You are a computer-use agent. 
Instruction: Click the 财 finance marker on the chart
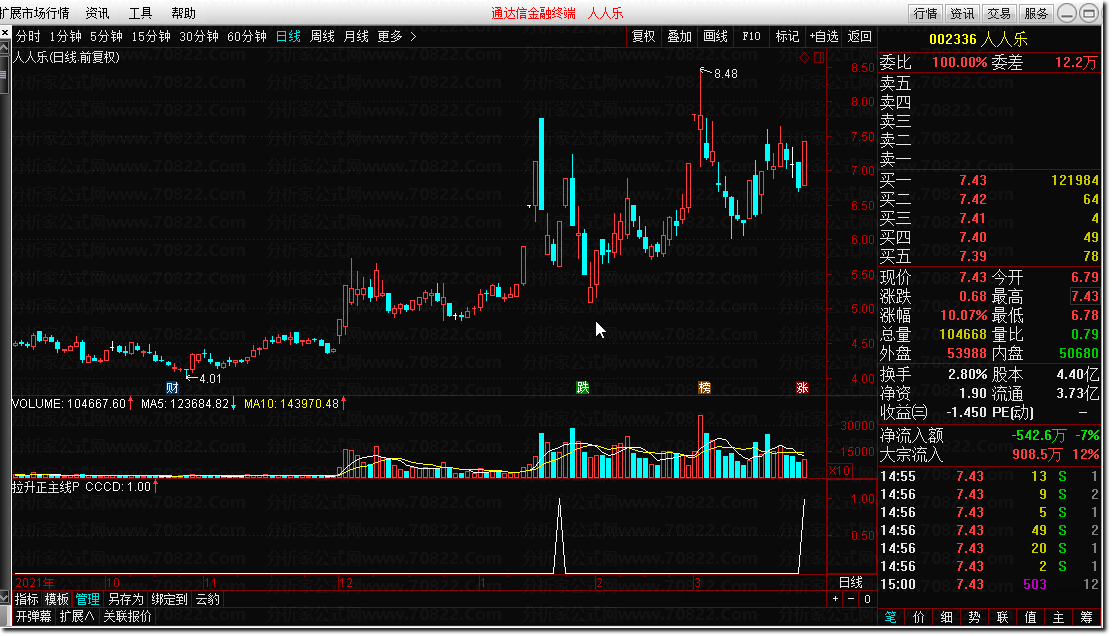(x=172, y=388)
